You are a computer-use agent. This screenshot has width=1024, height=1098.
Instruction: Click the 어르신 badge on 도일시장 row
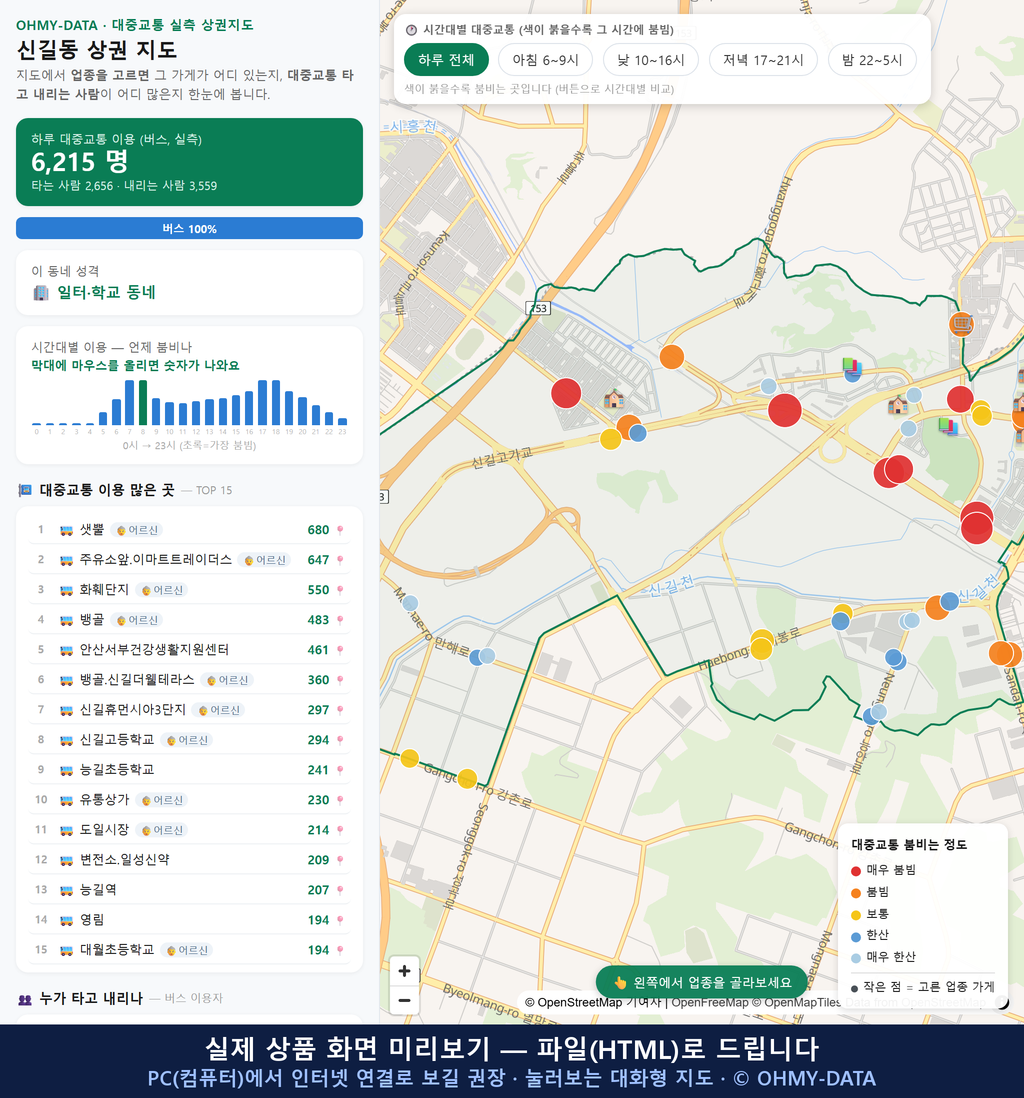tap(162, 831)
